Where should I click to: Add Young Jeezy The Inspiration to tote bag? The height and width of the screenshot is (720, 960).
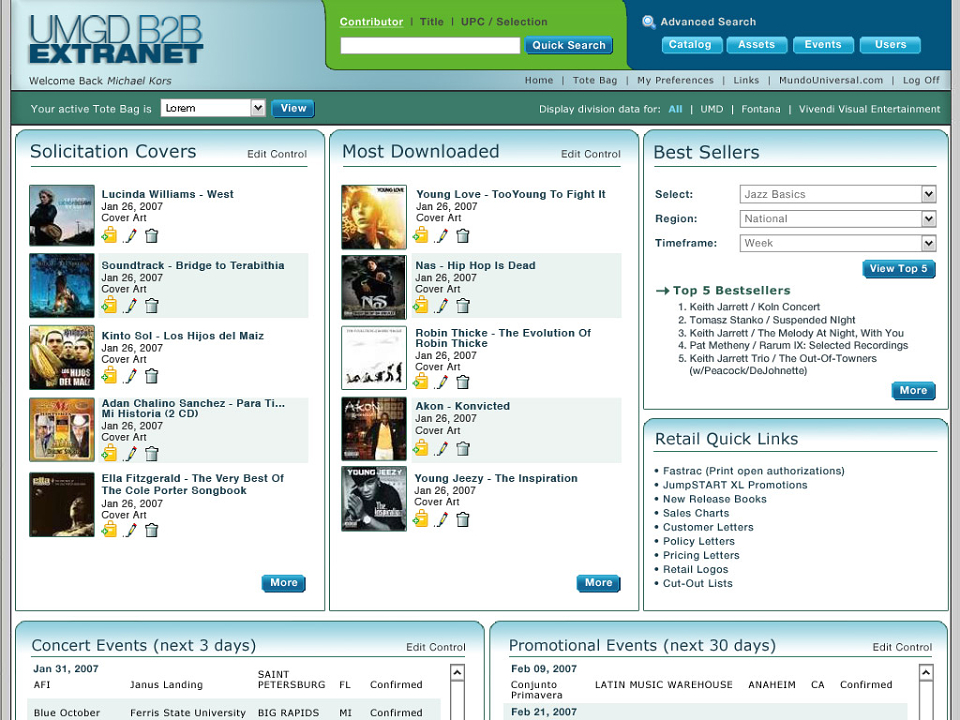click(421, 519)
